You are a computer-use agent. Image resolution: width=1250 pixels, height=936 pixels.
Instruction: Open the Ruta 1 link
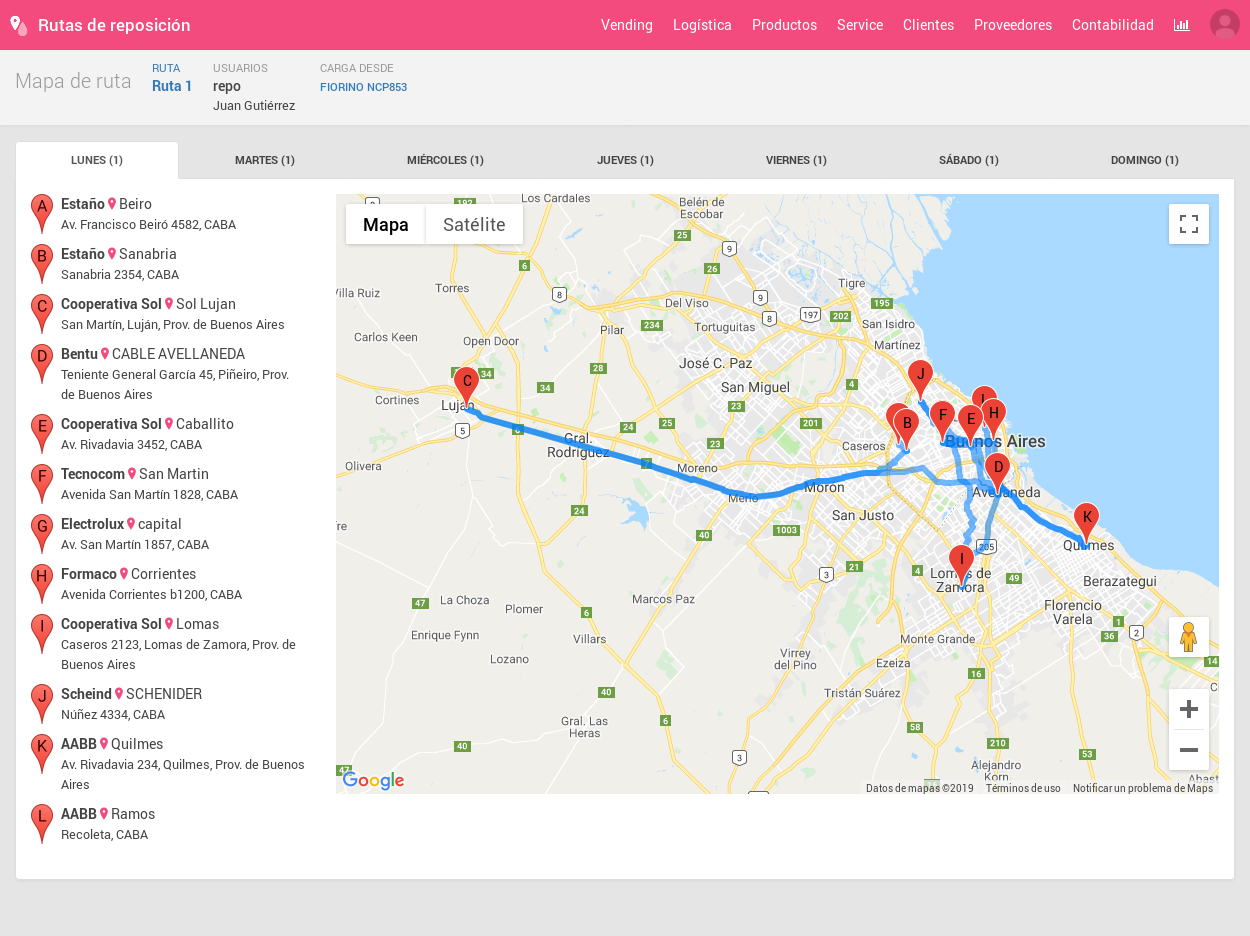coord(172,86)
